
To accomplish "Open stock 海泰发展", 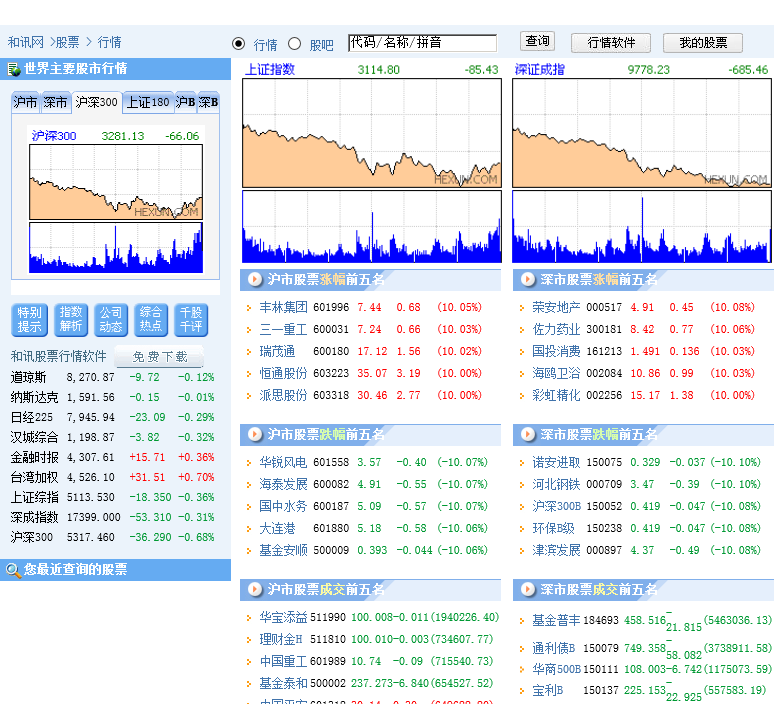I will point(283,484).
